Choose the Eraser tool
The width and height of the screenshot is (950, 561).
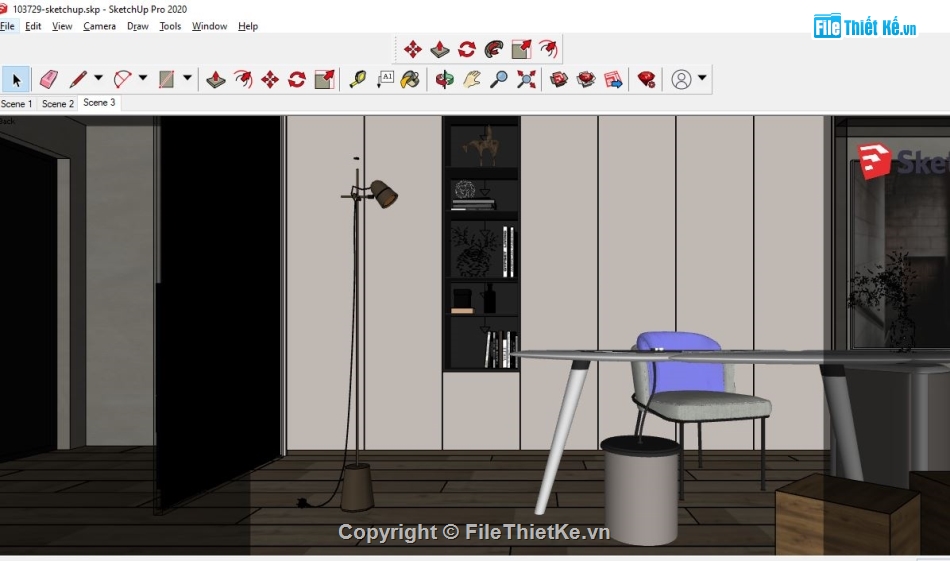(48, 79)
